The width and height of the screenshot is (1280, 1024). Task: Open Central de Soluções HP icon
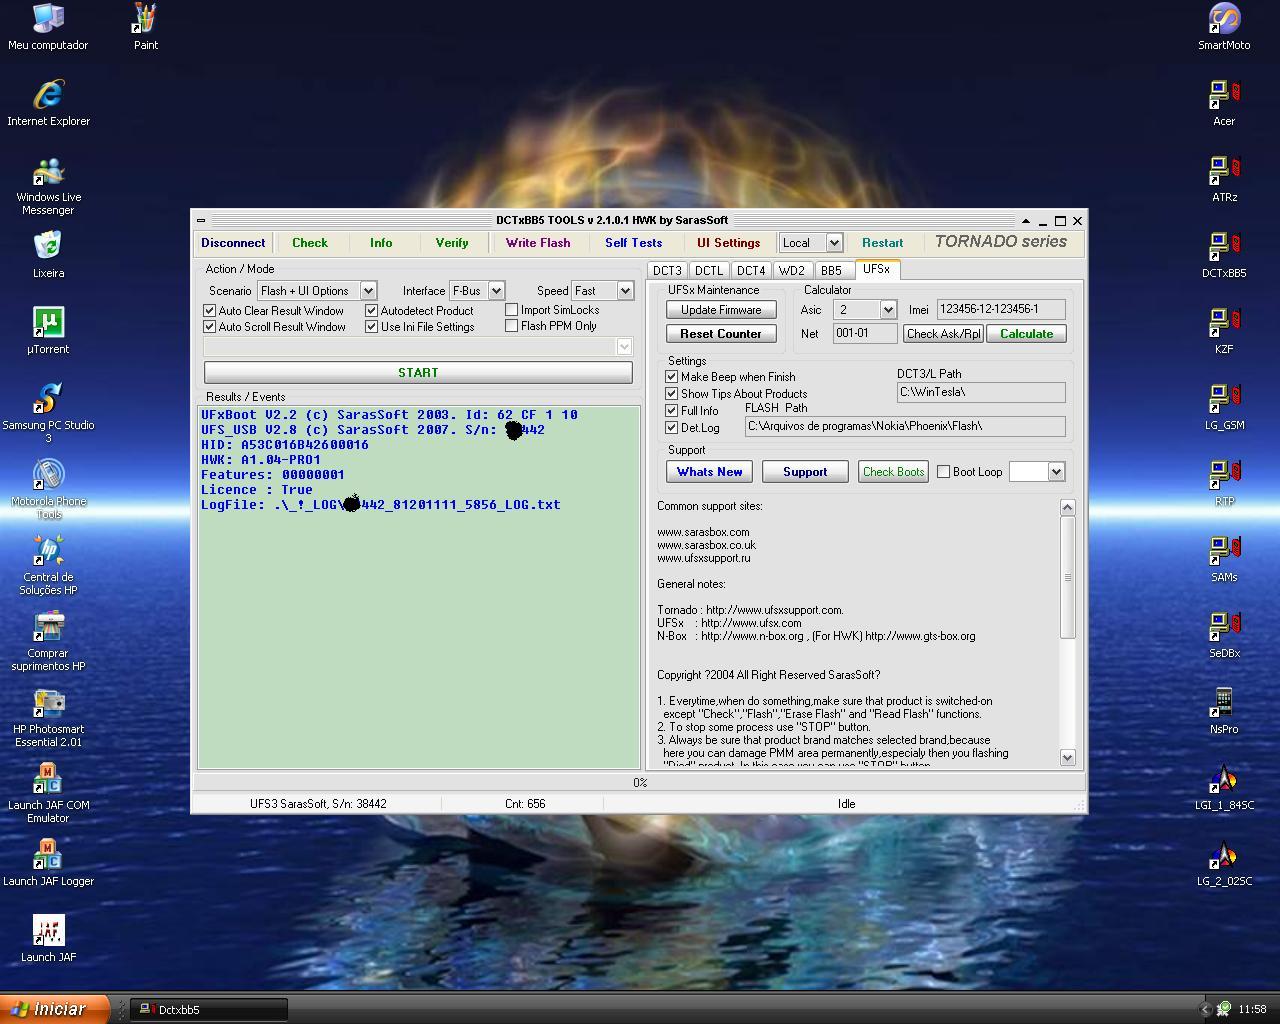point(48,565)
